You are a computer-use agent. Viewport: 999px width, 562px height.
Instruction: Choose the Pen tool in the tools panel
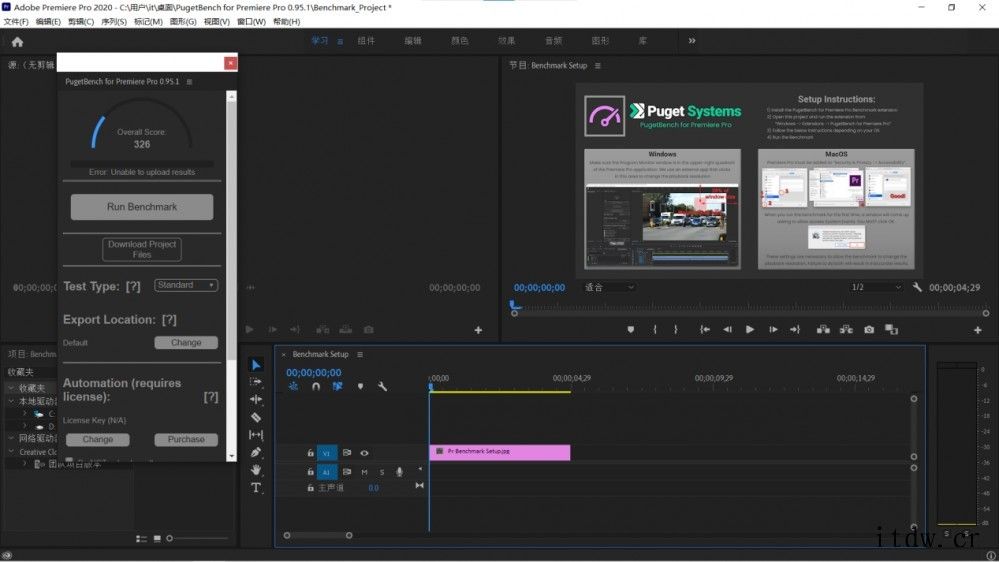tap(256, 452)
